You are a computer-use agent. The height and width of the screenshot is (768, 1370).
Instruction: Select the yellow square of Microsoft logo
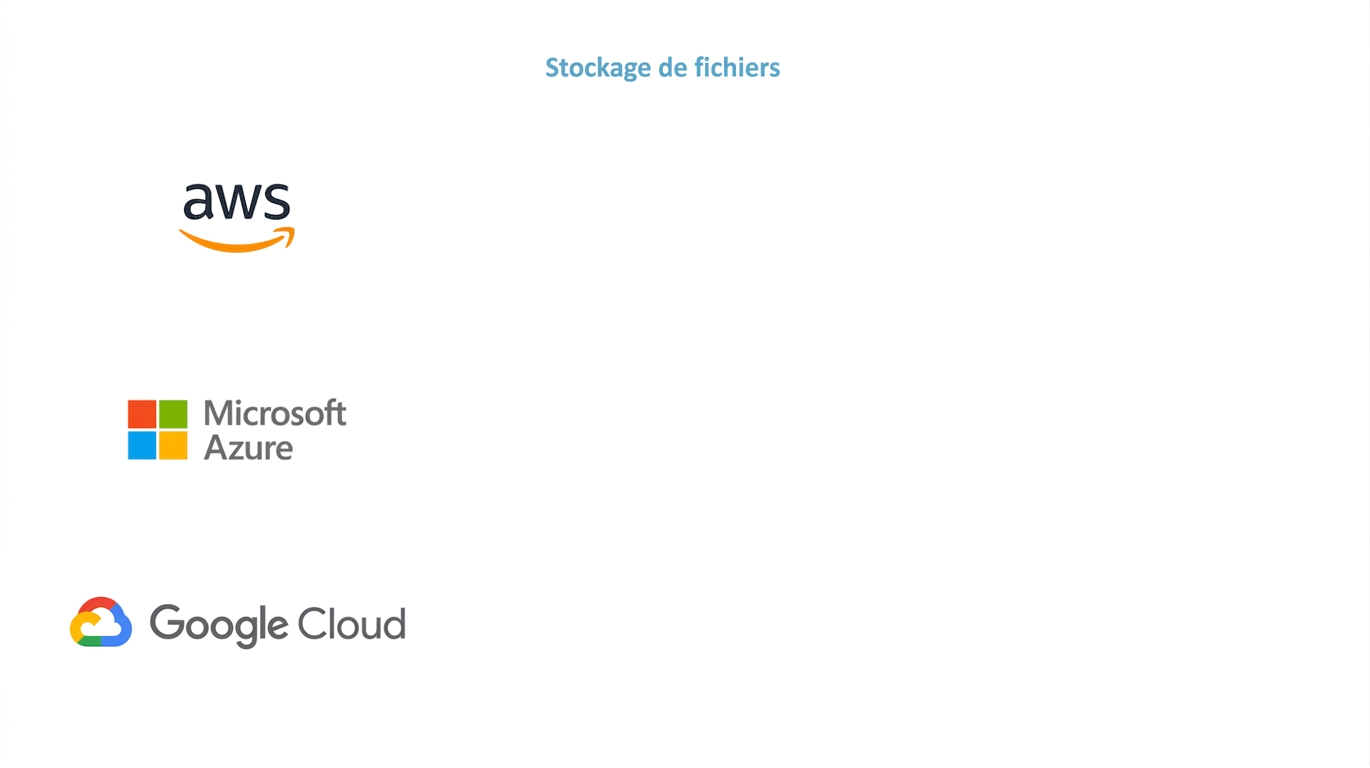173,445
